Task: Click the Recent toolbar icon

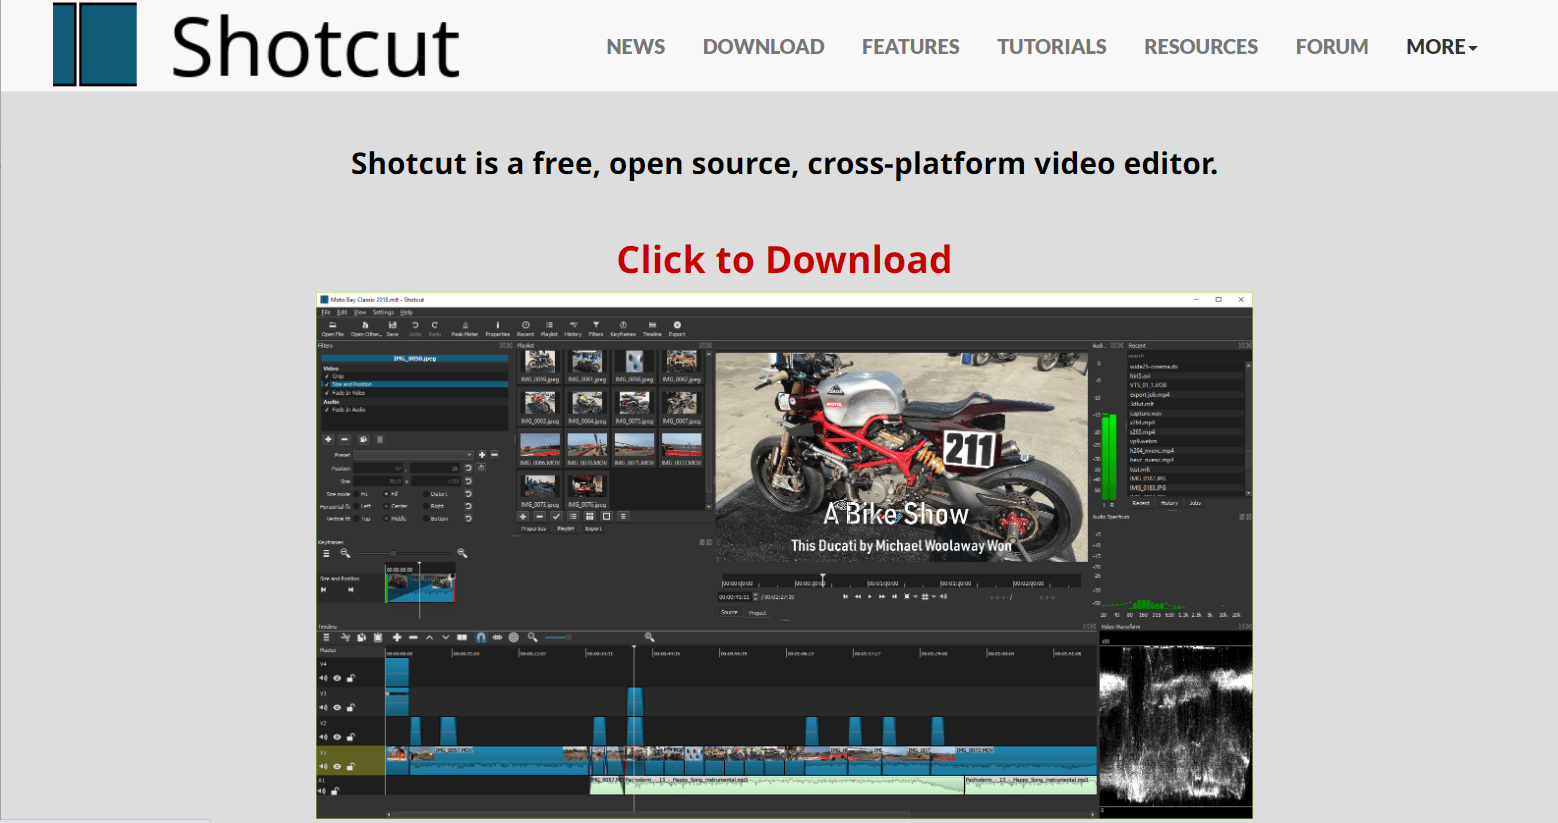Action: tap(525, 328)
